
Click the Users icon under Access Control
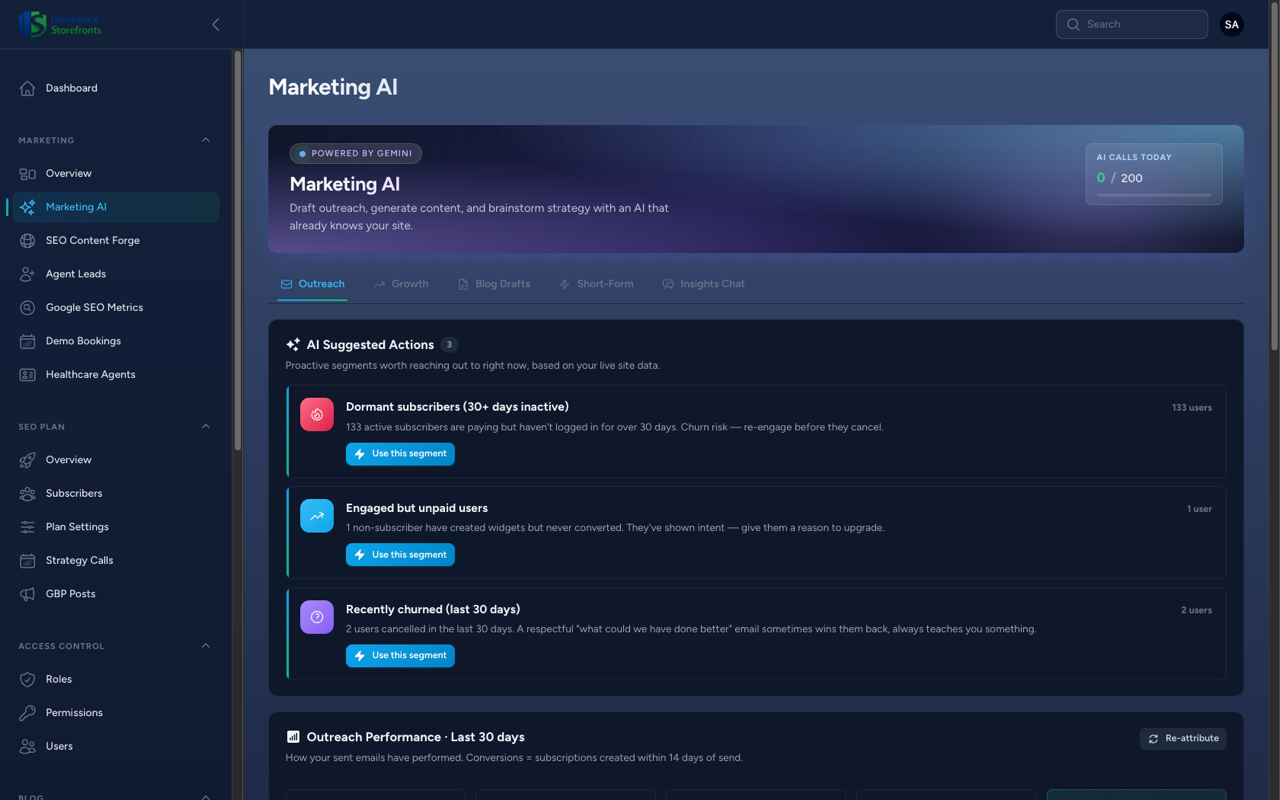pos(27,747)
